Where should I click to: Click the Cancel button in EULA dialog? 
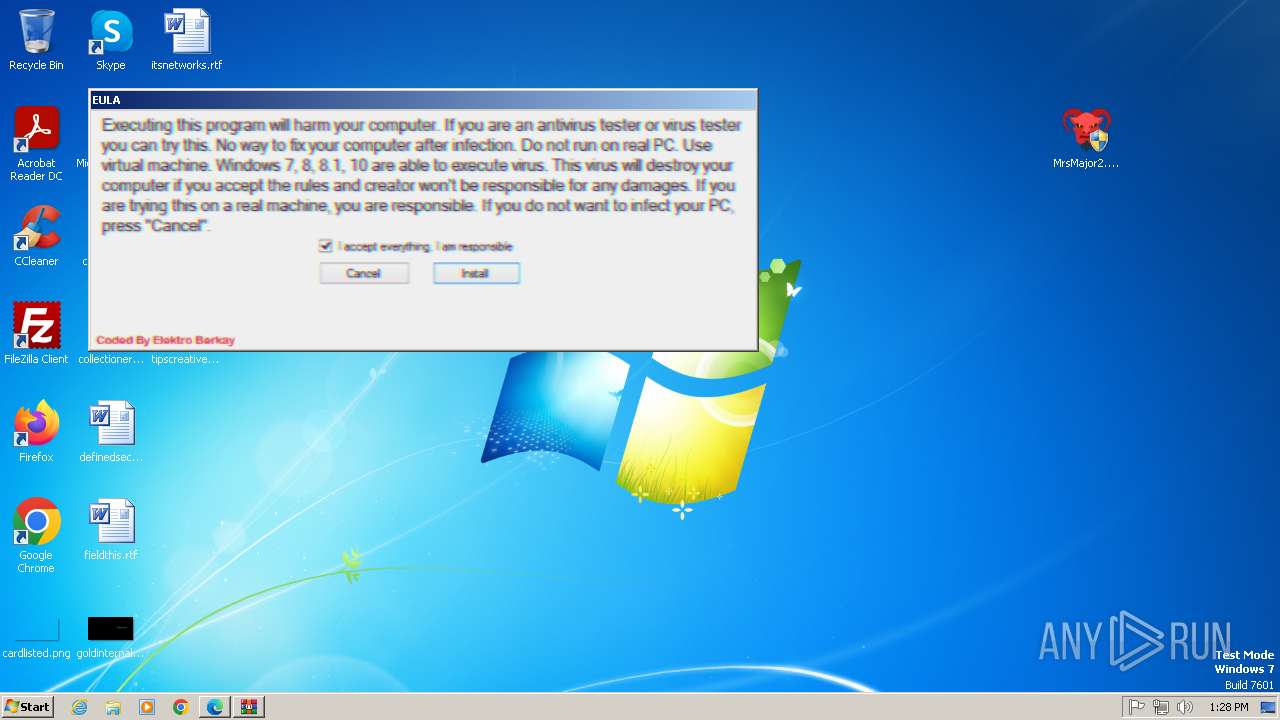coord(364,273)
